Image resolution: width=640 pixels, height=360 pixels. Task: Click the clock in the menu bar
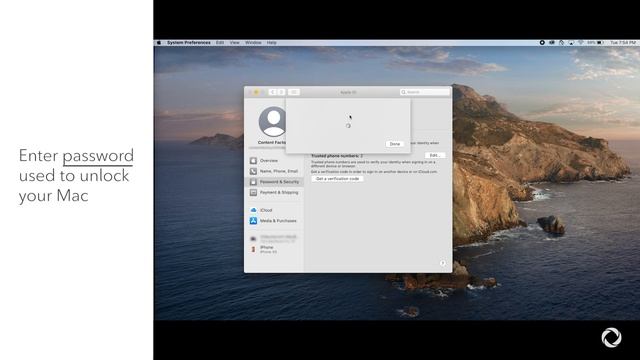[x=623, y=42]
